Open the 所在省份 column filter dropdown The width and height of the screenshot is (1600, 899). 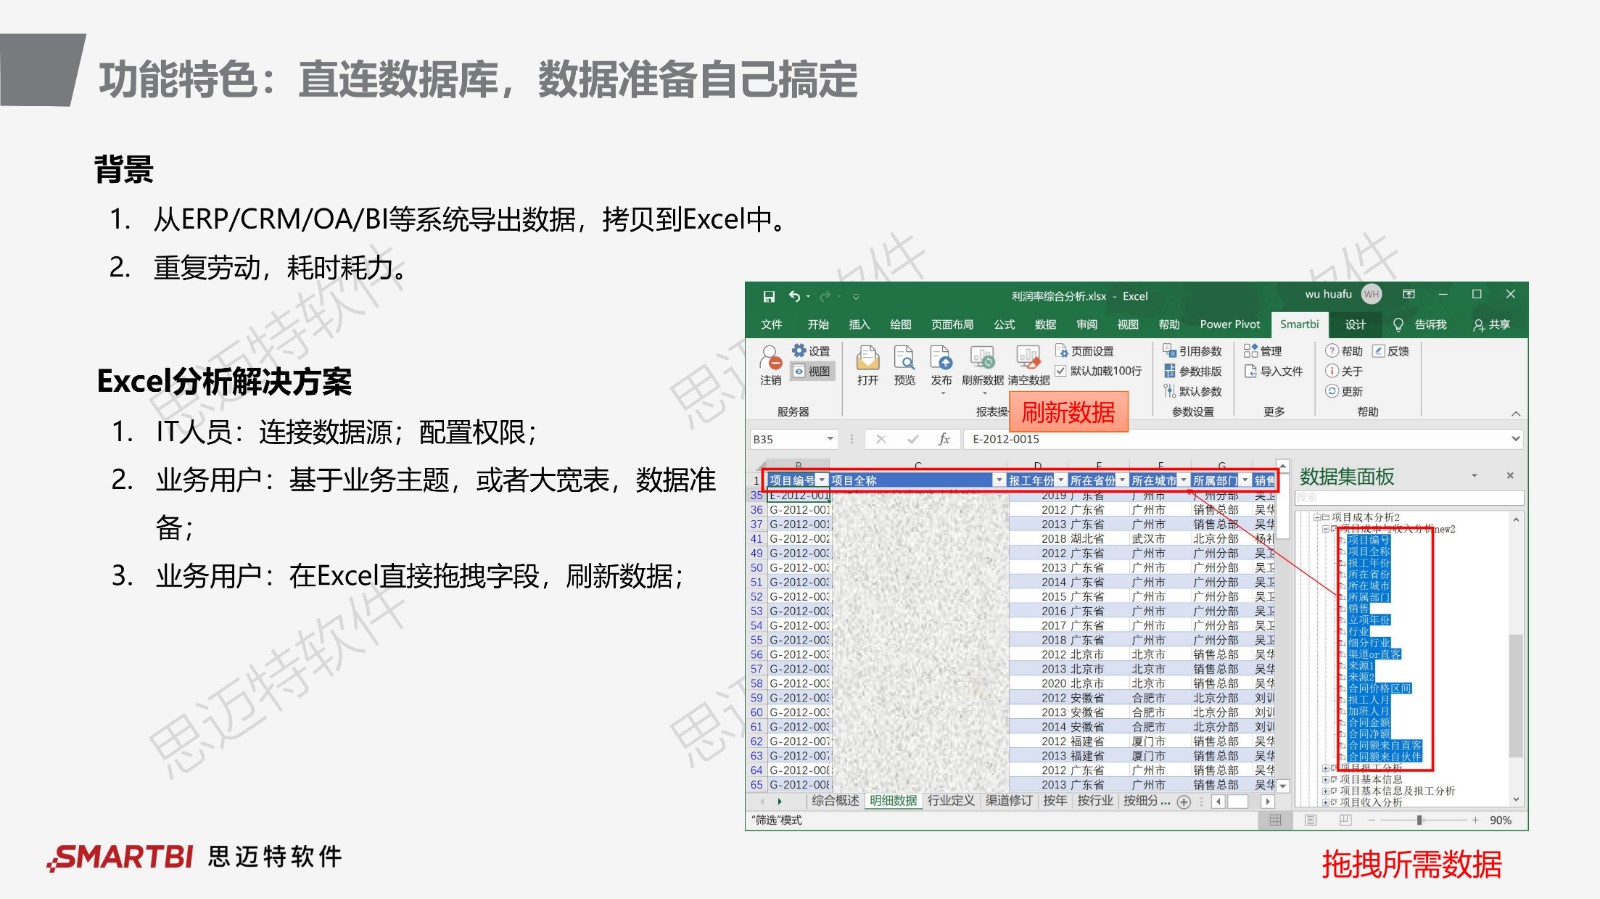pos(1122,481)
